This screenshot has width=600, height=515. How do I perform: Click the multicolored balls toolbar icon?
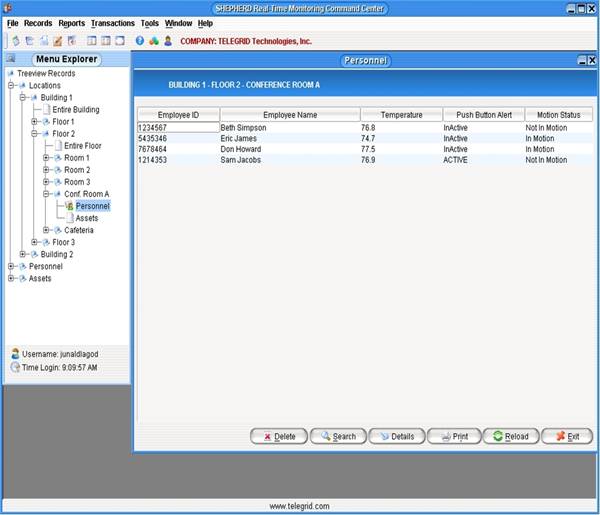(x=154, y=41)
